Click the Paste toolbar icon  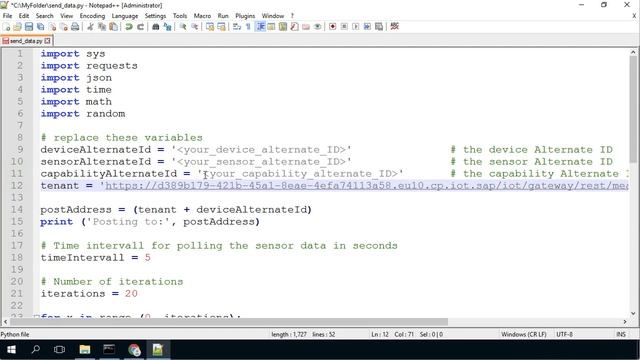tap(113, 27)
